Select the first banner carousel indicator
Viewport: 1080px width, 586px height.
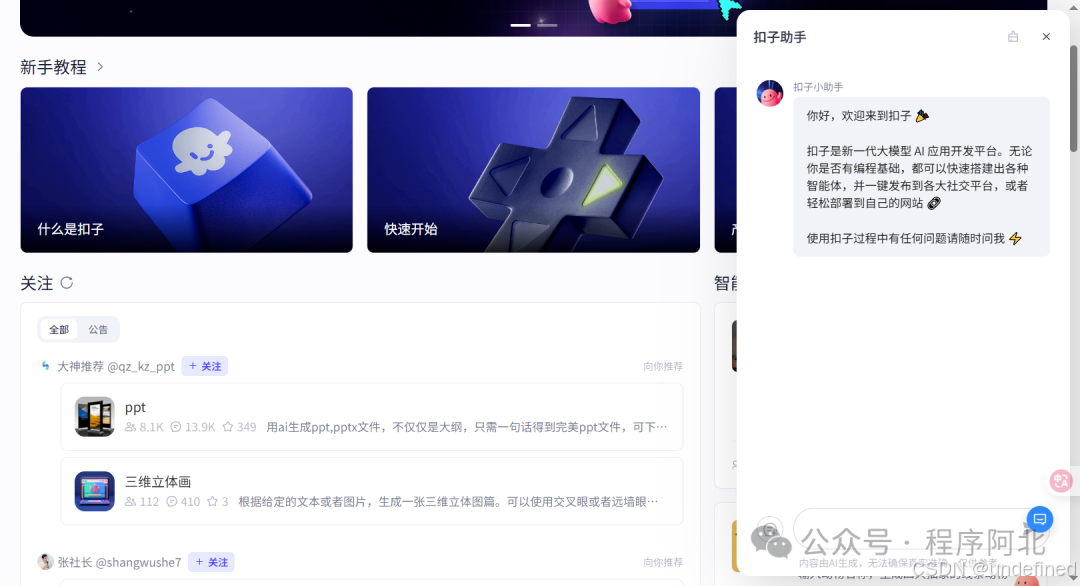[521, 25]
